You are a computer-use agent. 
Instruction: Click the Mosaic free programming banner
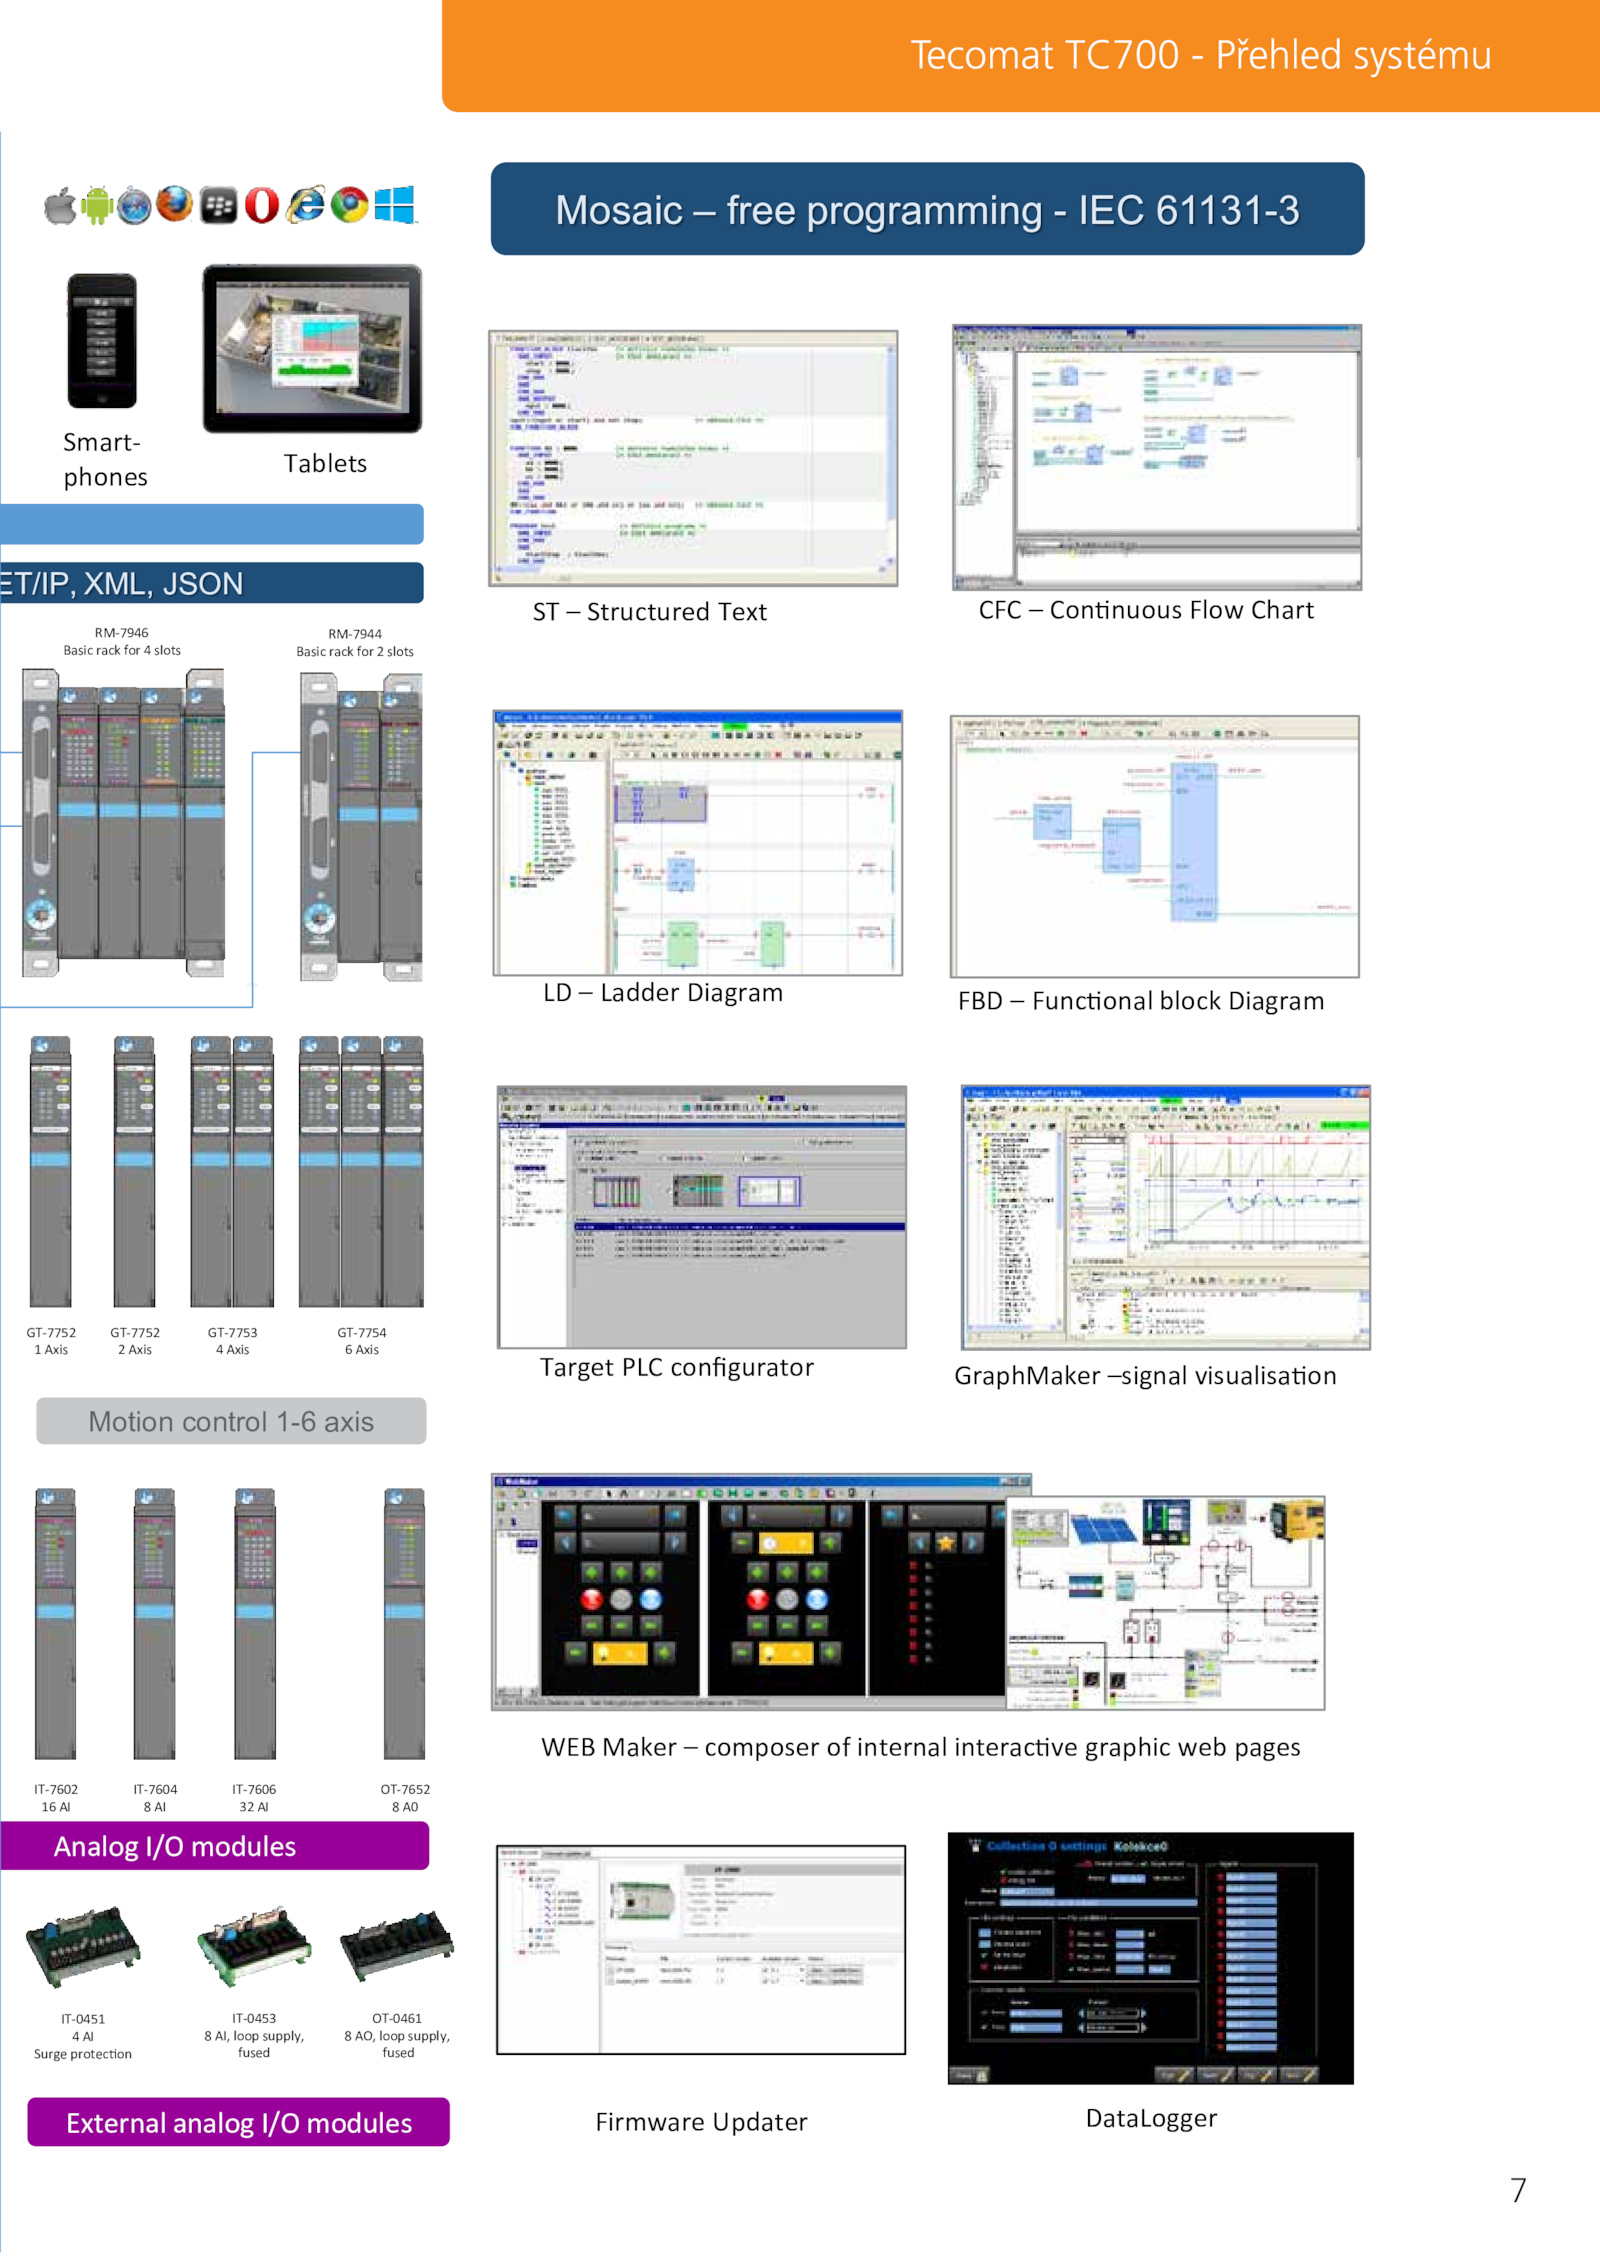[927, 209]
